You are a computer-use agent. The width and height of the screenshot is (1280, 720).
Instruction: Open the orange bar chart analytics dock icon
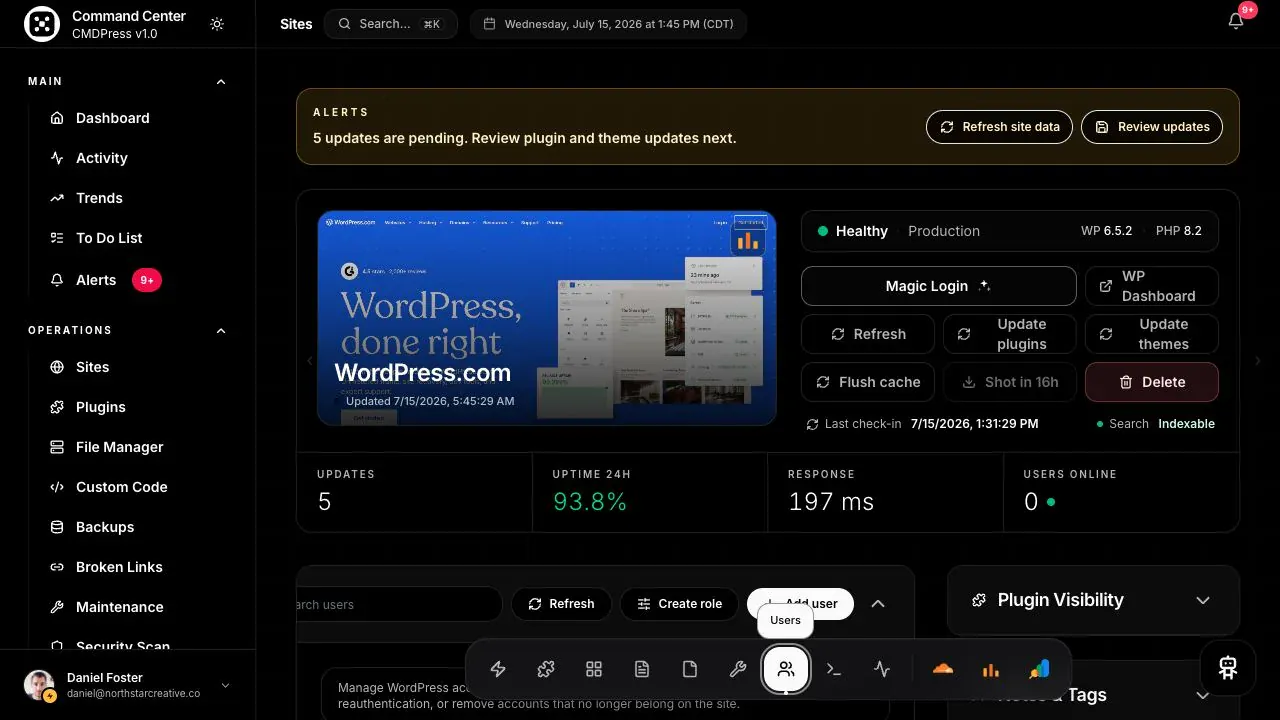pyautogui.click(x=990, y=669)
